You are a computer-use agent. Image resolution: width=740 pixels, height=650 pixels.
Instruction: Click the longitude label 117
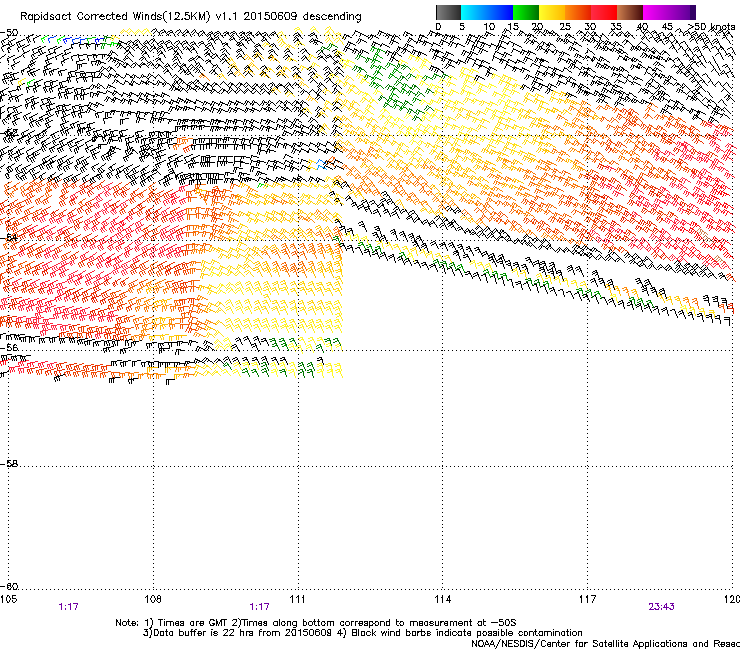pos(587,599)
